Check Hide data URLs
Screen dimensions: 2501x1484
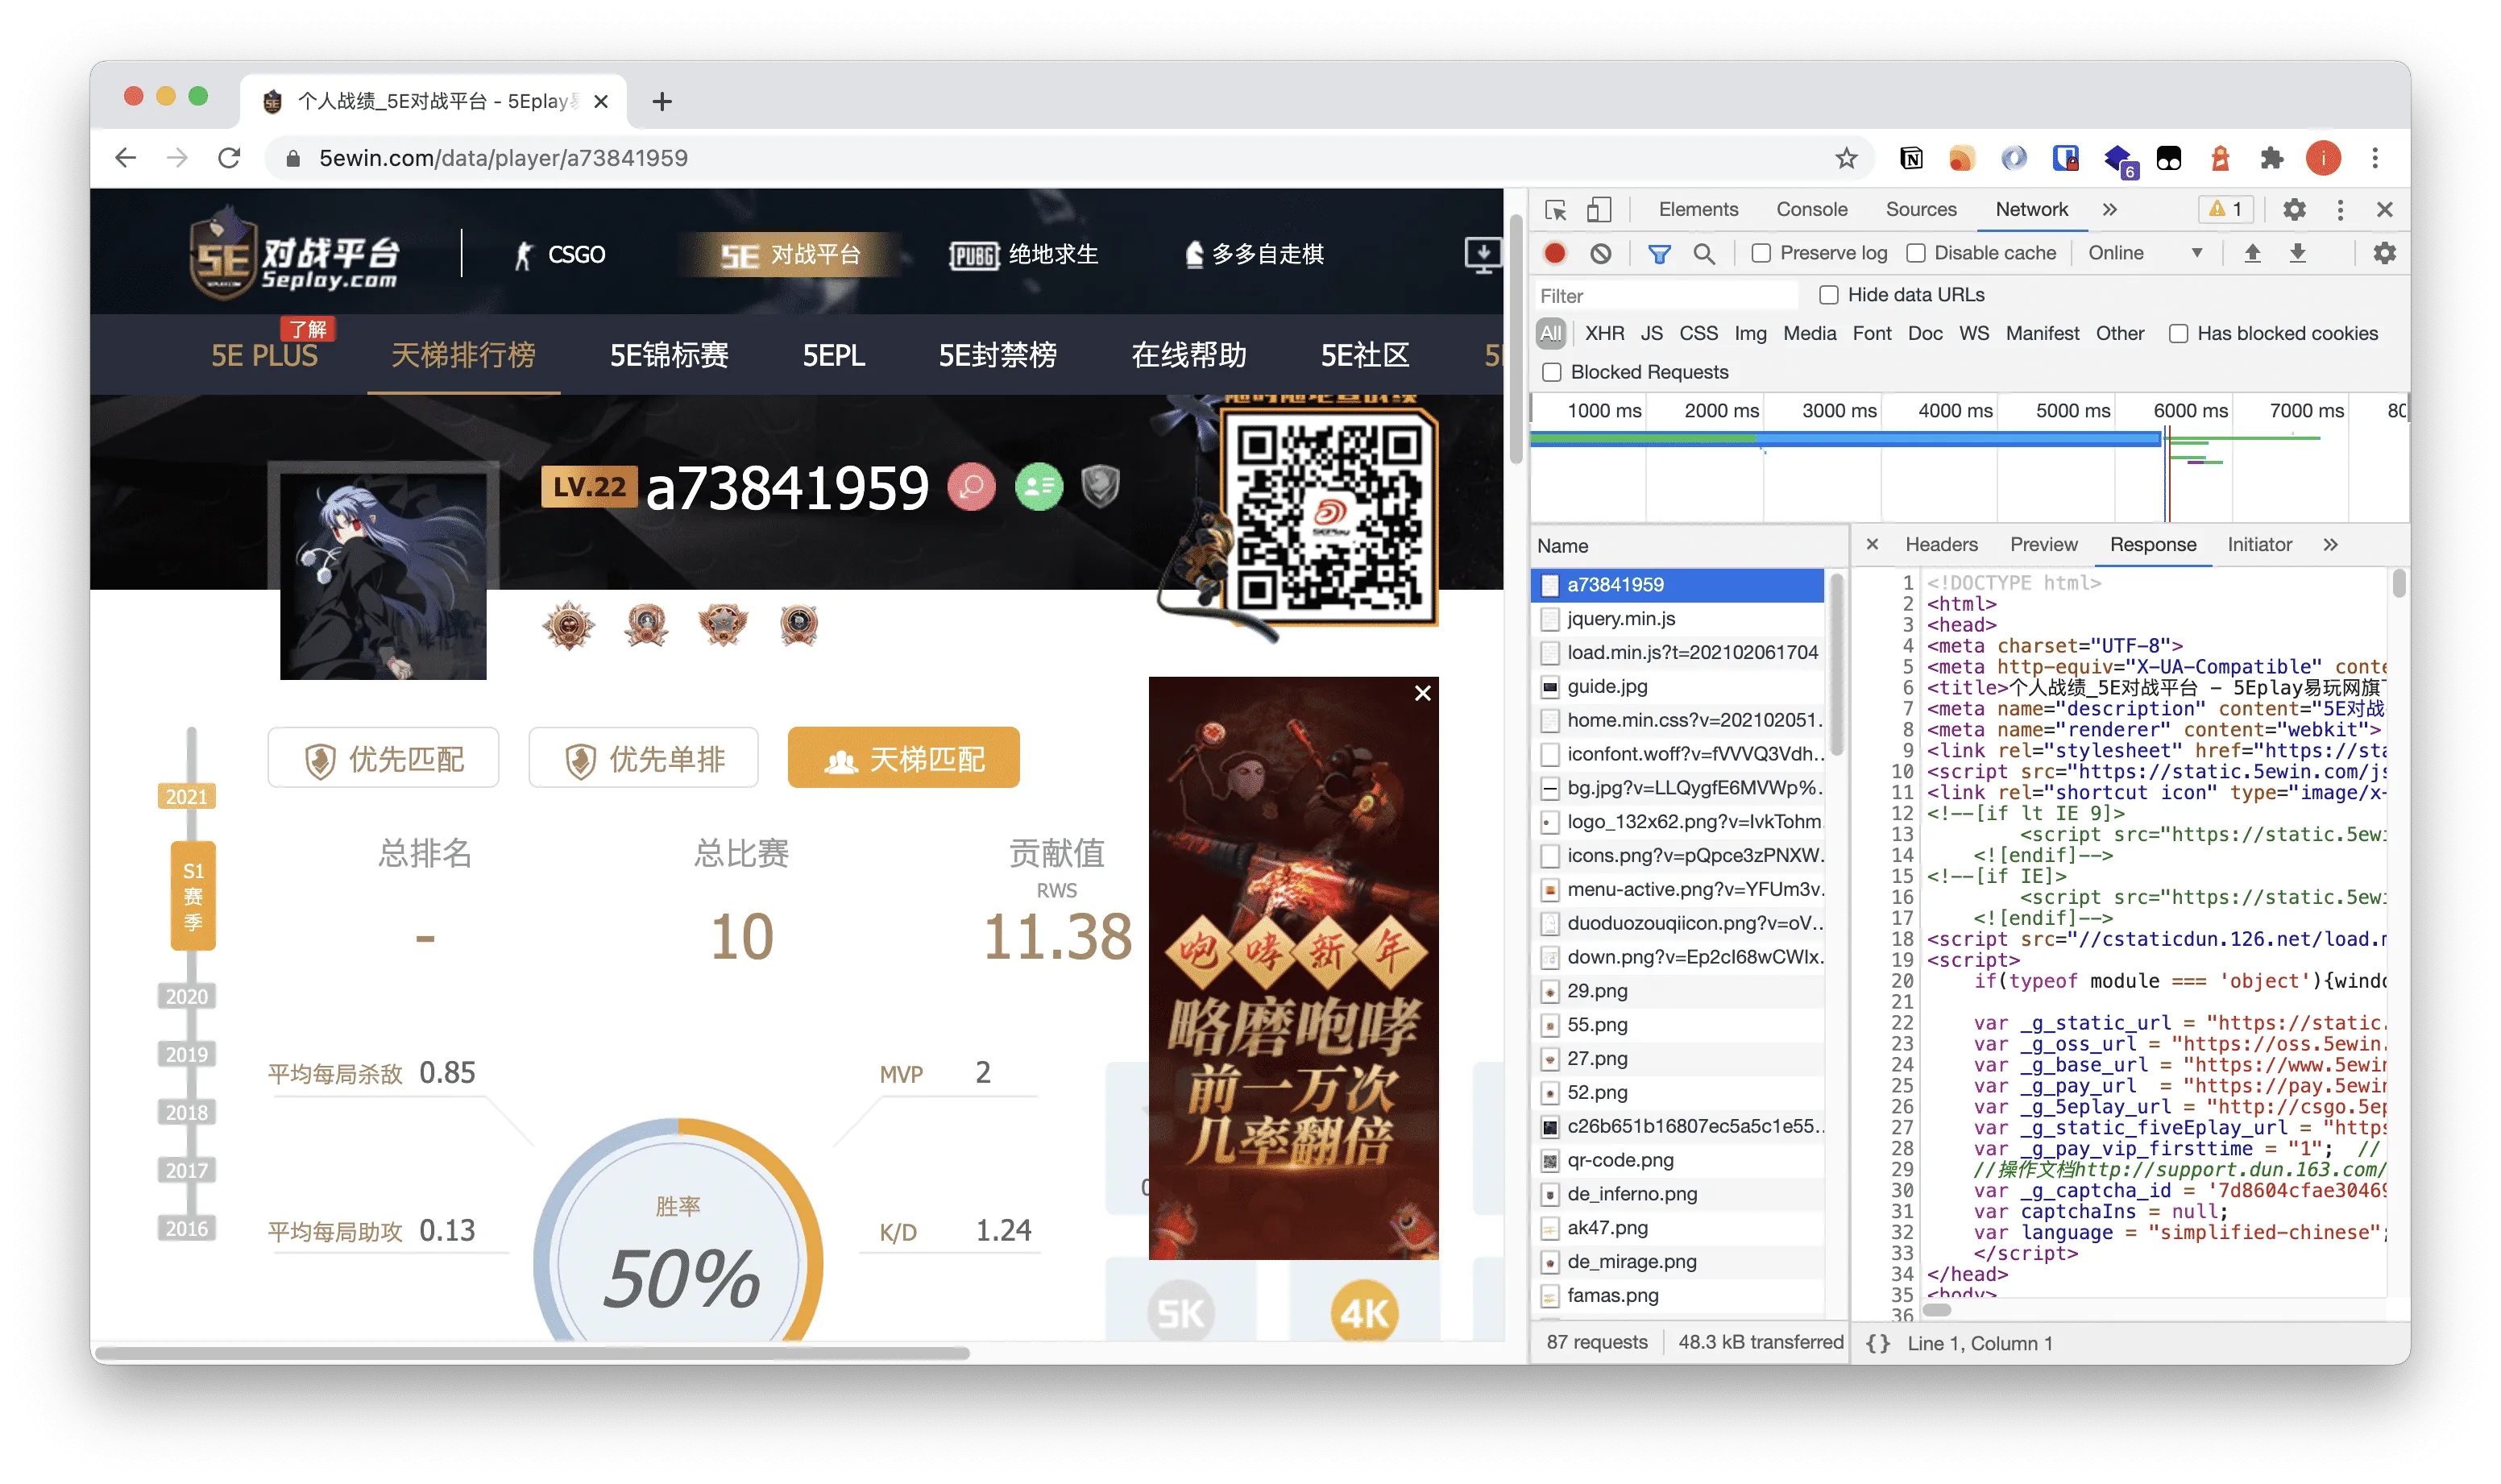(1828, 295)
